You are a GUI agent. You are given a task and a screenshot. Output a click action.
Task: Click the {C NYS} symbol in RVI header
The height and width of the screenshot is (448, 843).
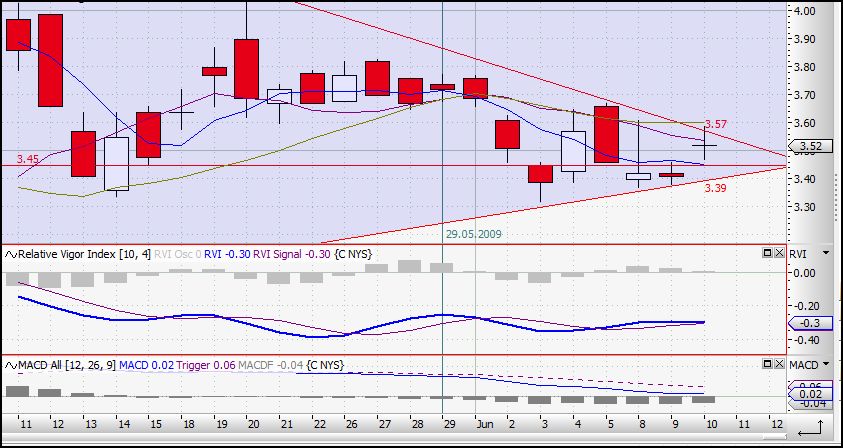[x=353, y=254]
